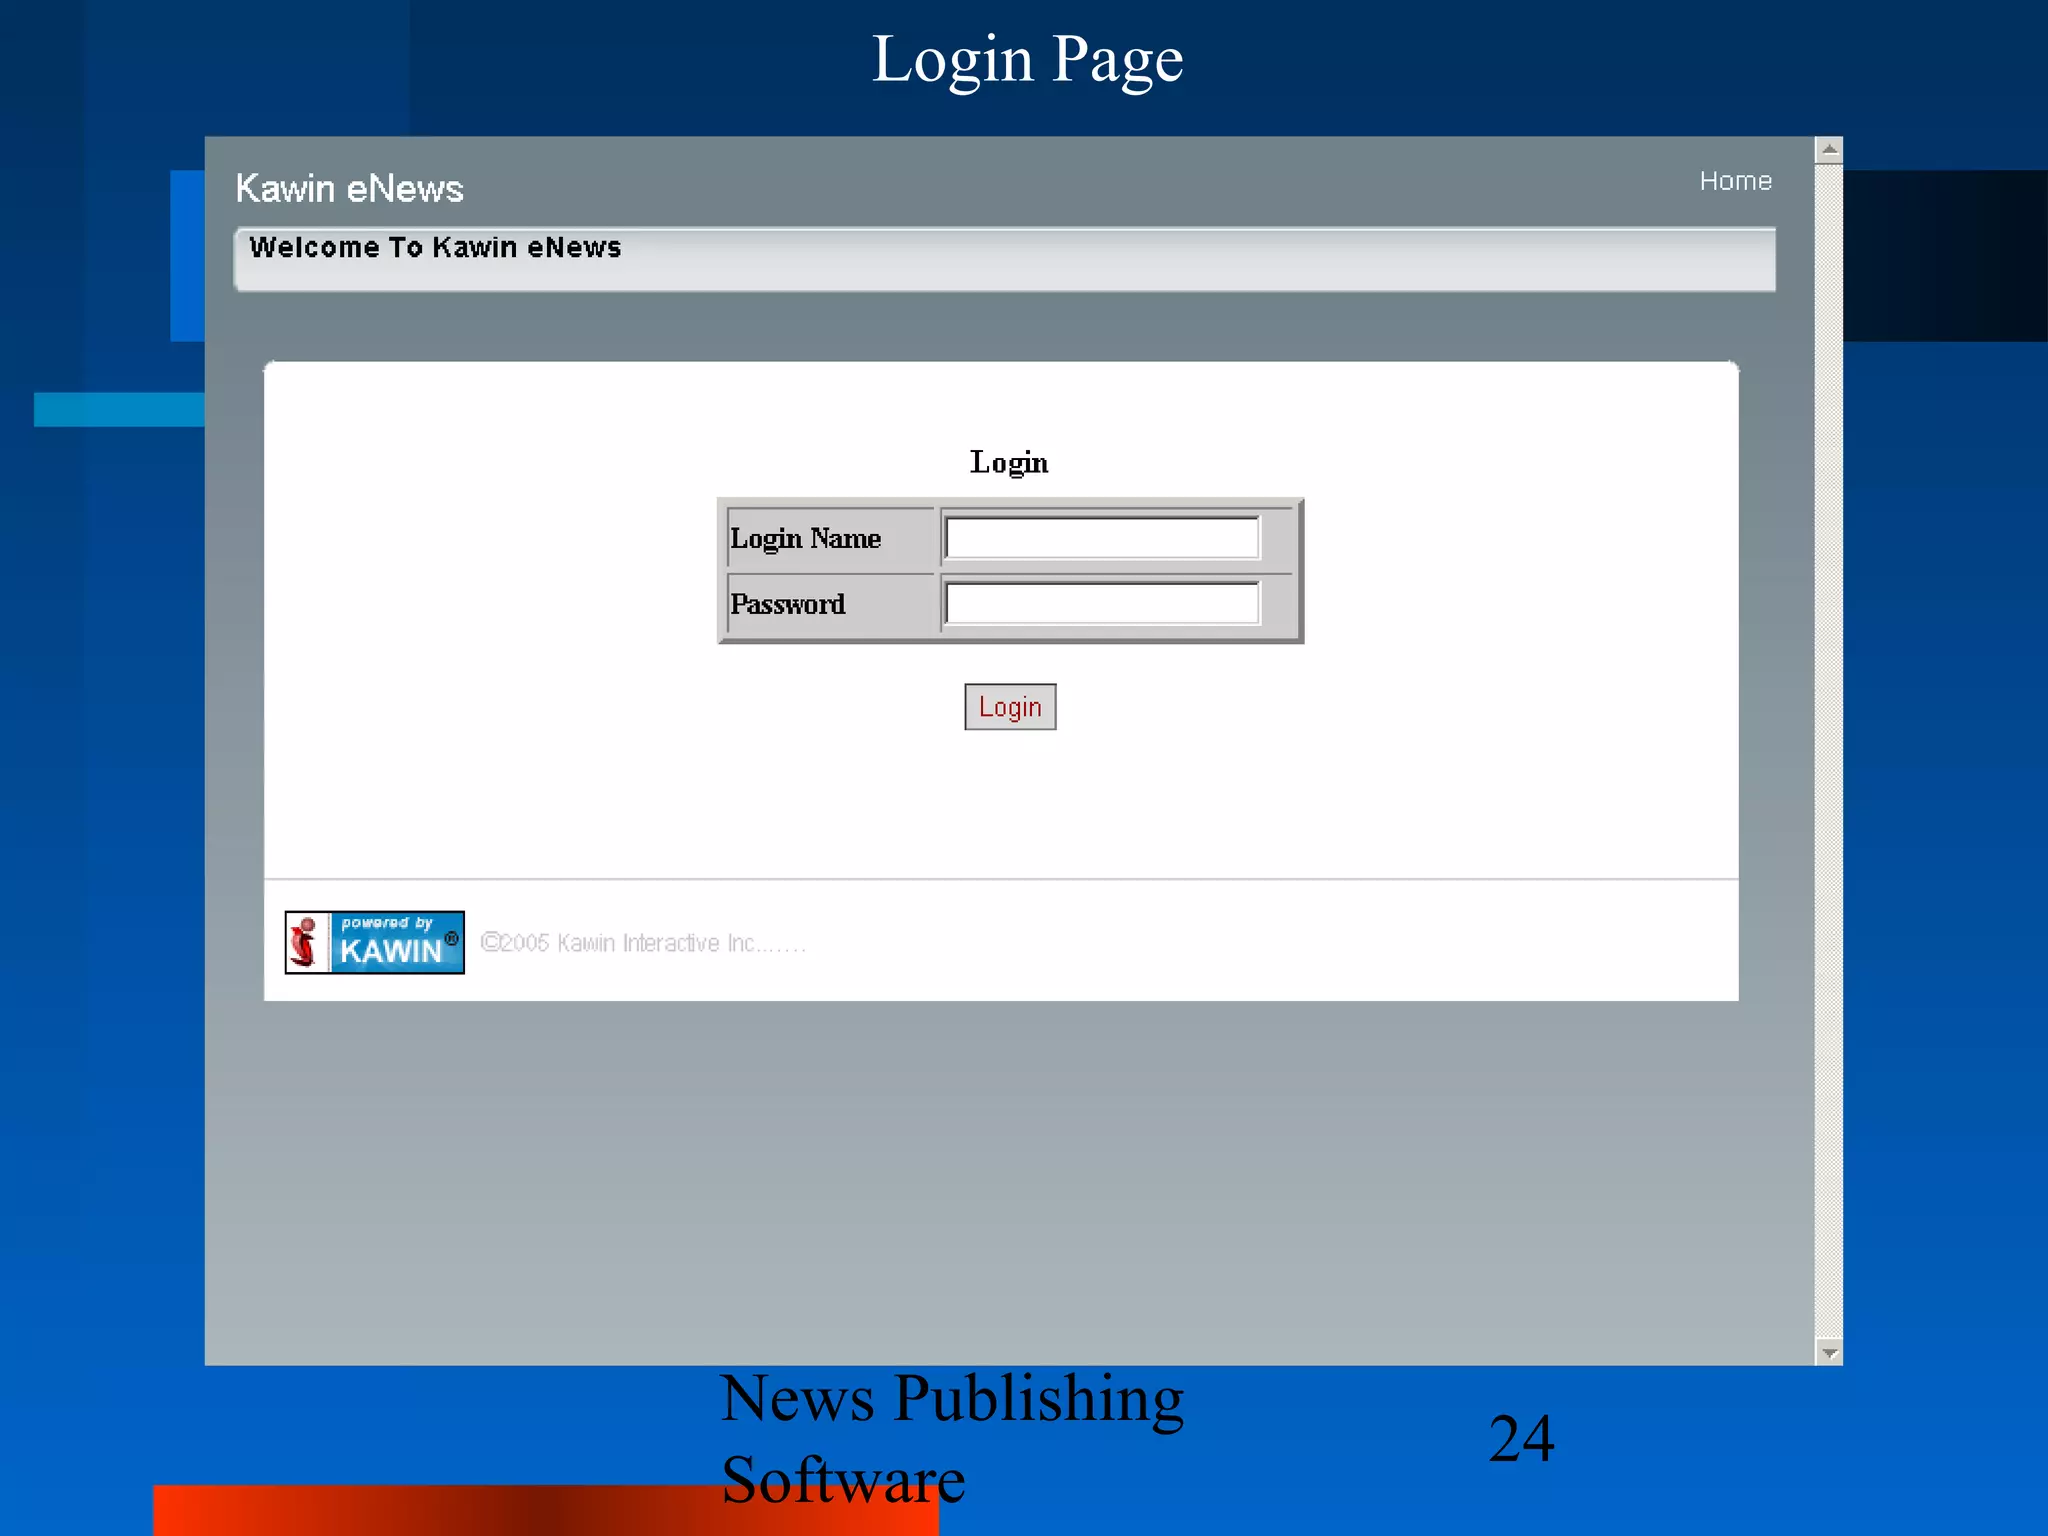Click the scrollbar up arrow
The image size is (2048, 1536).
pyautogui.click(x=1829, y=150)
